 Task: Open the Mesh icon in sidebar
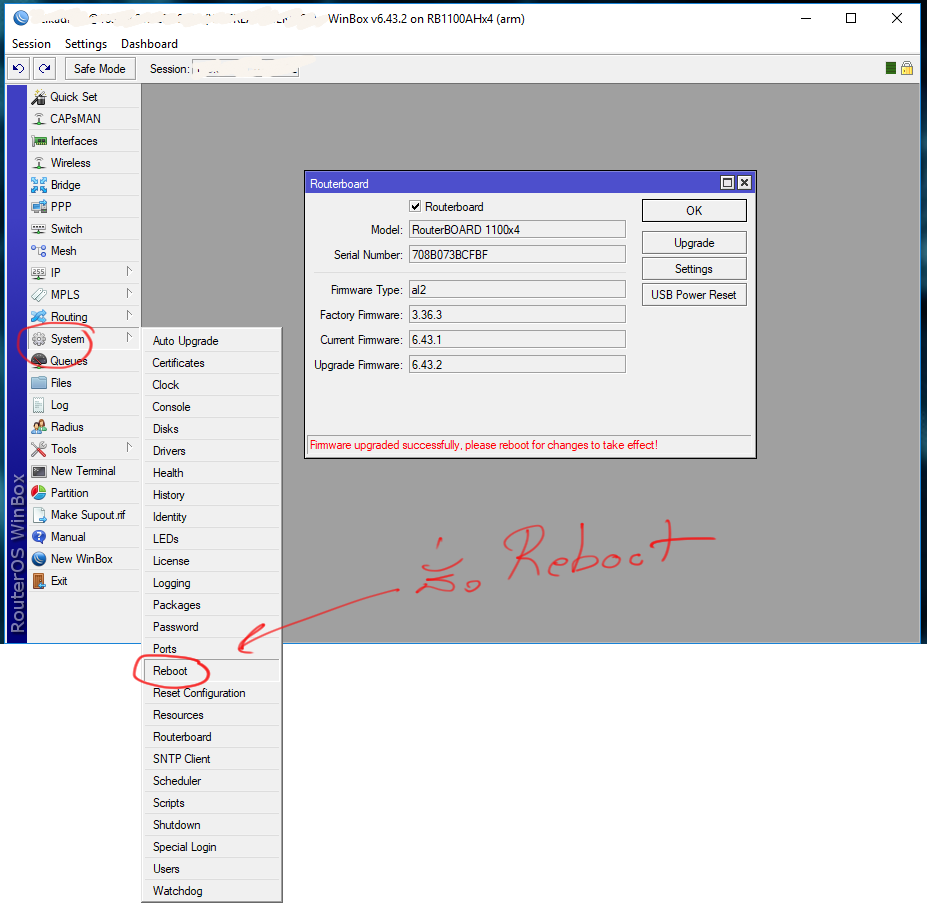(39, 251)
